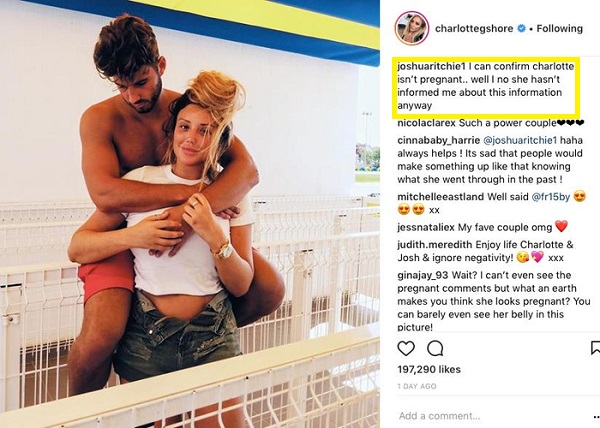Click the blue verified badge
Screen dimensions: 600x428
coord(521,28)
